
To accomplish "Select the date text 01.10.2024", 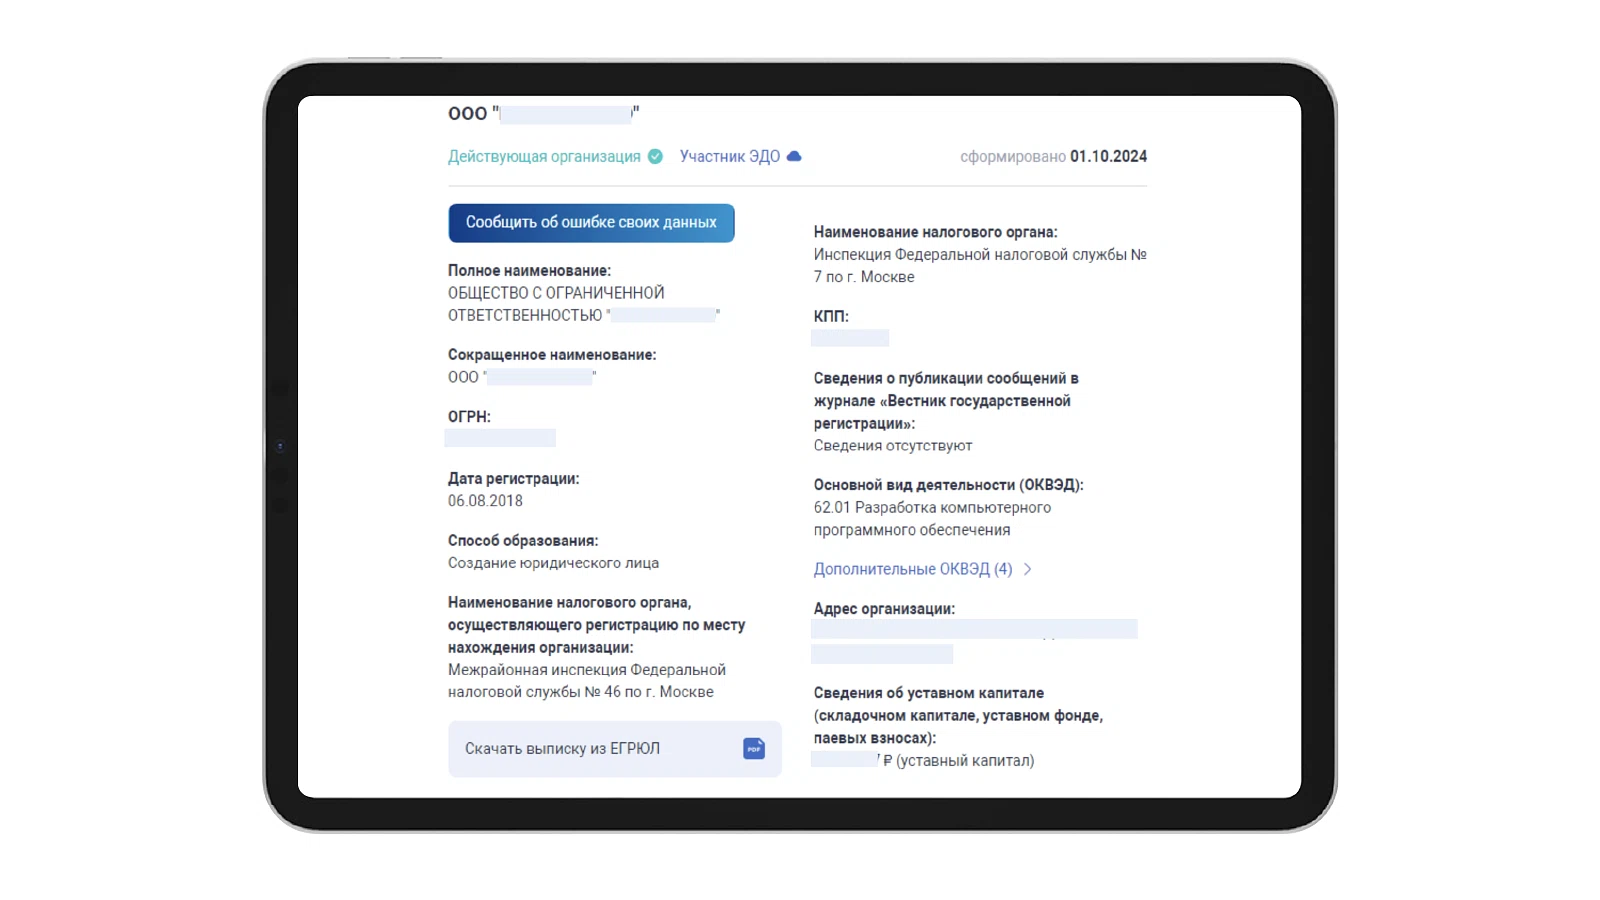I will click(x=1108, y=156).
